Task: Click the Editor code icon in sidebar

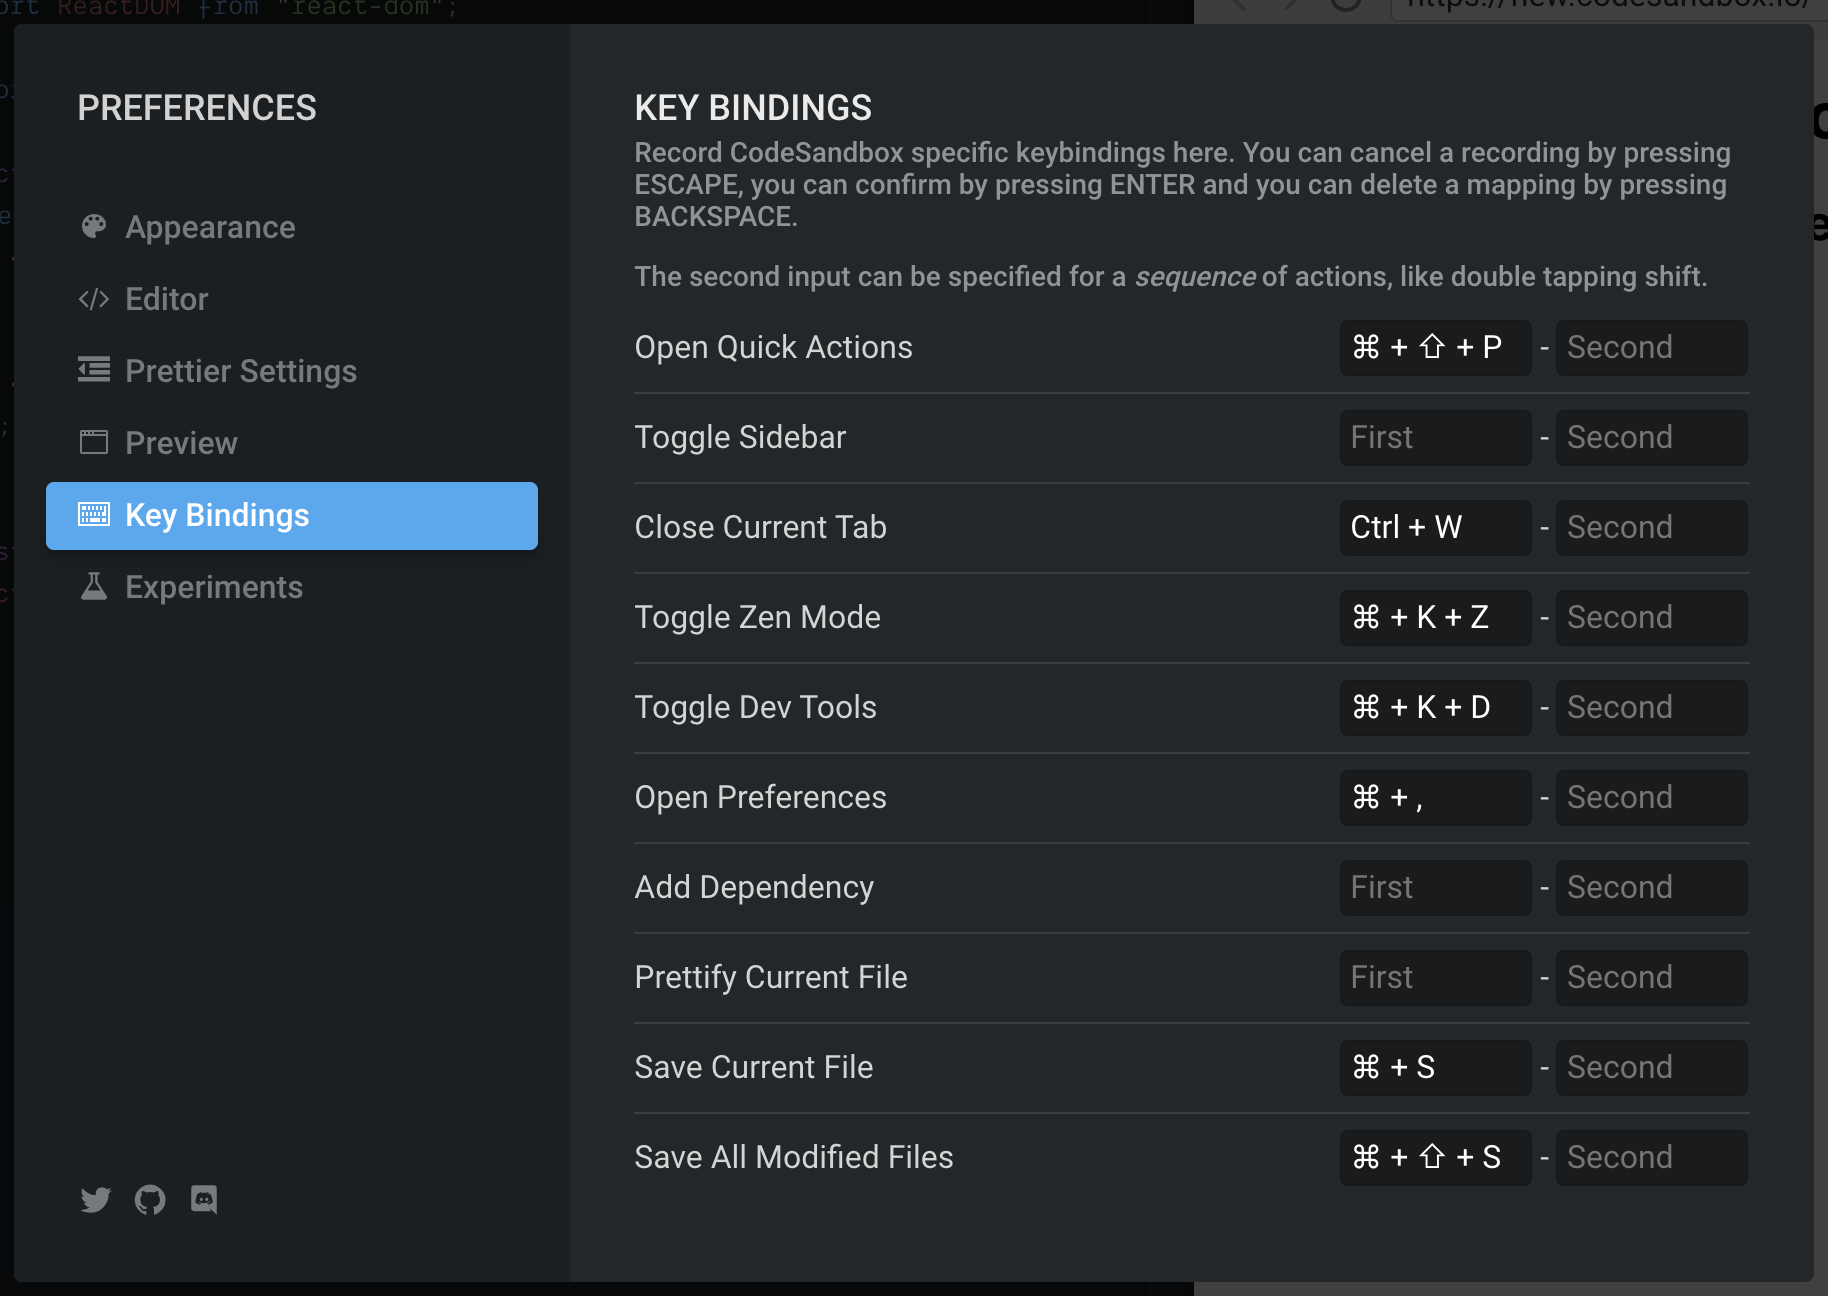Action: (x=93, y=298)
